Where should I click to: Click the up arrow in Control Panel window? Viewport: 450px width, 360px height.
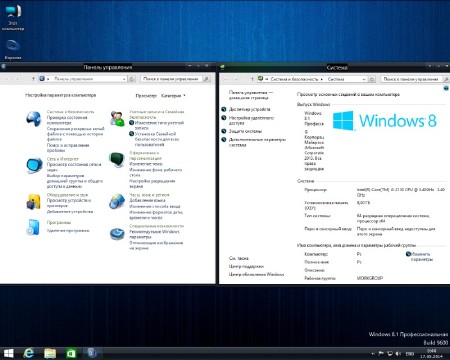[33, 79]
